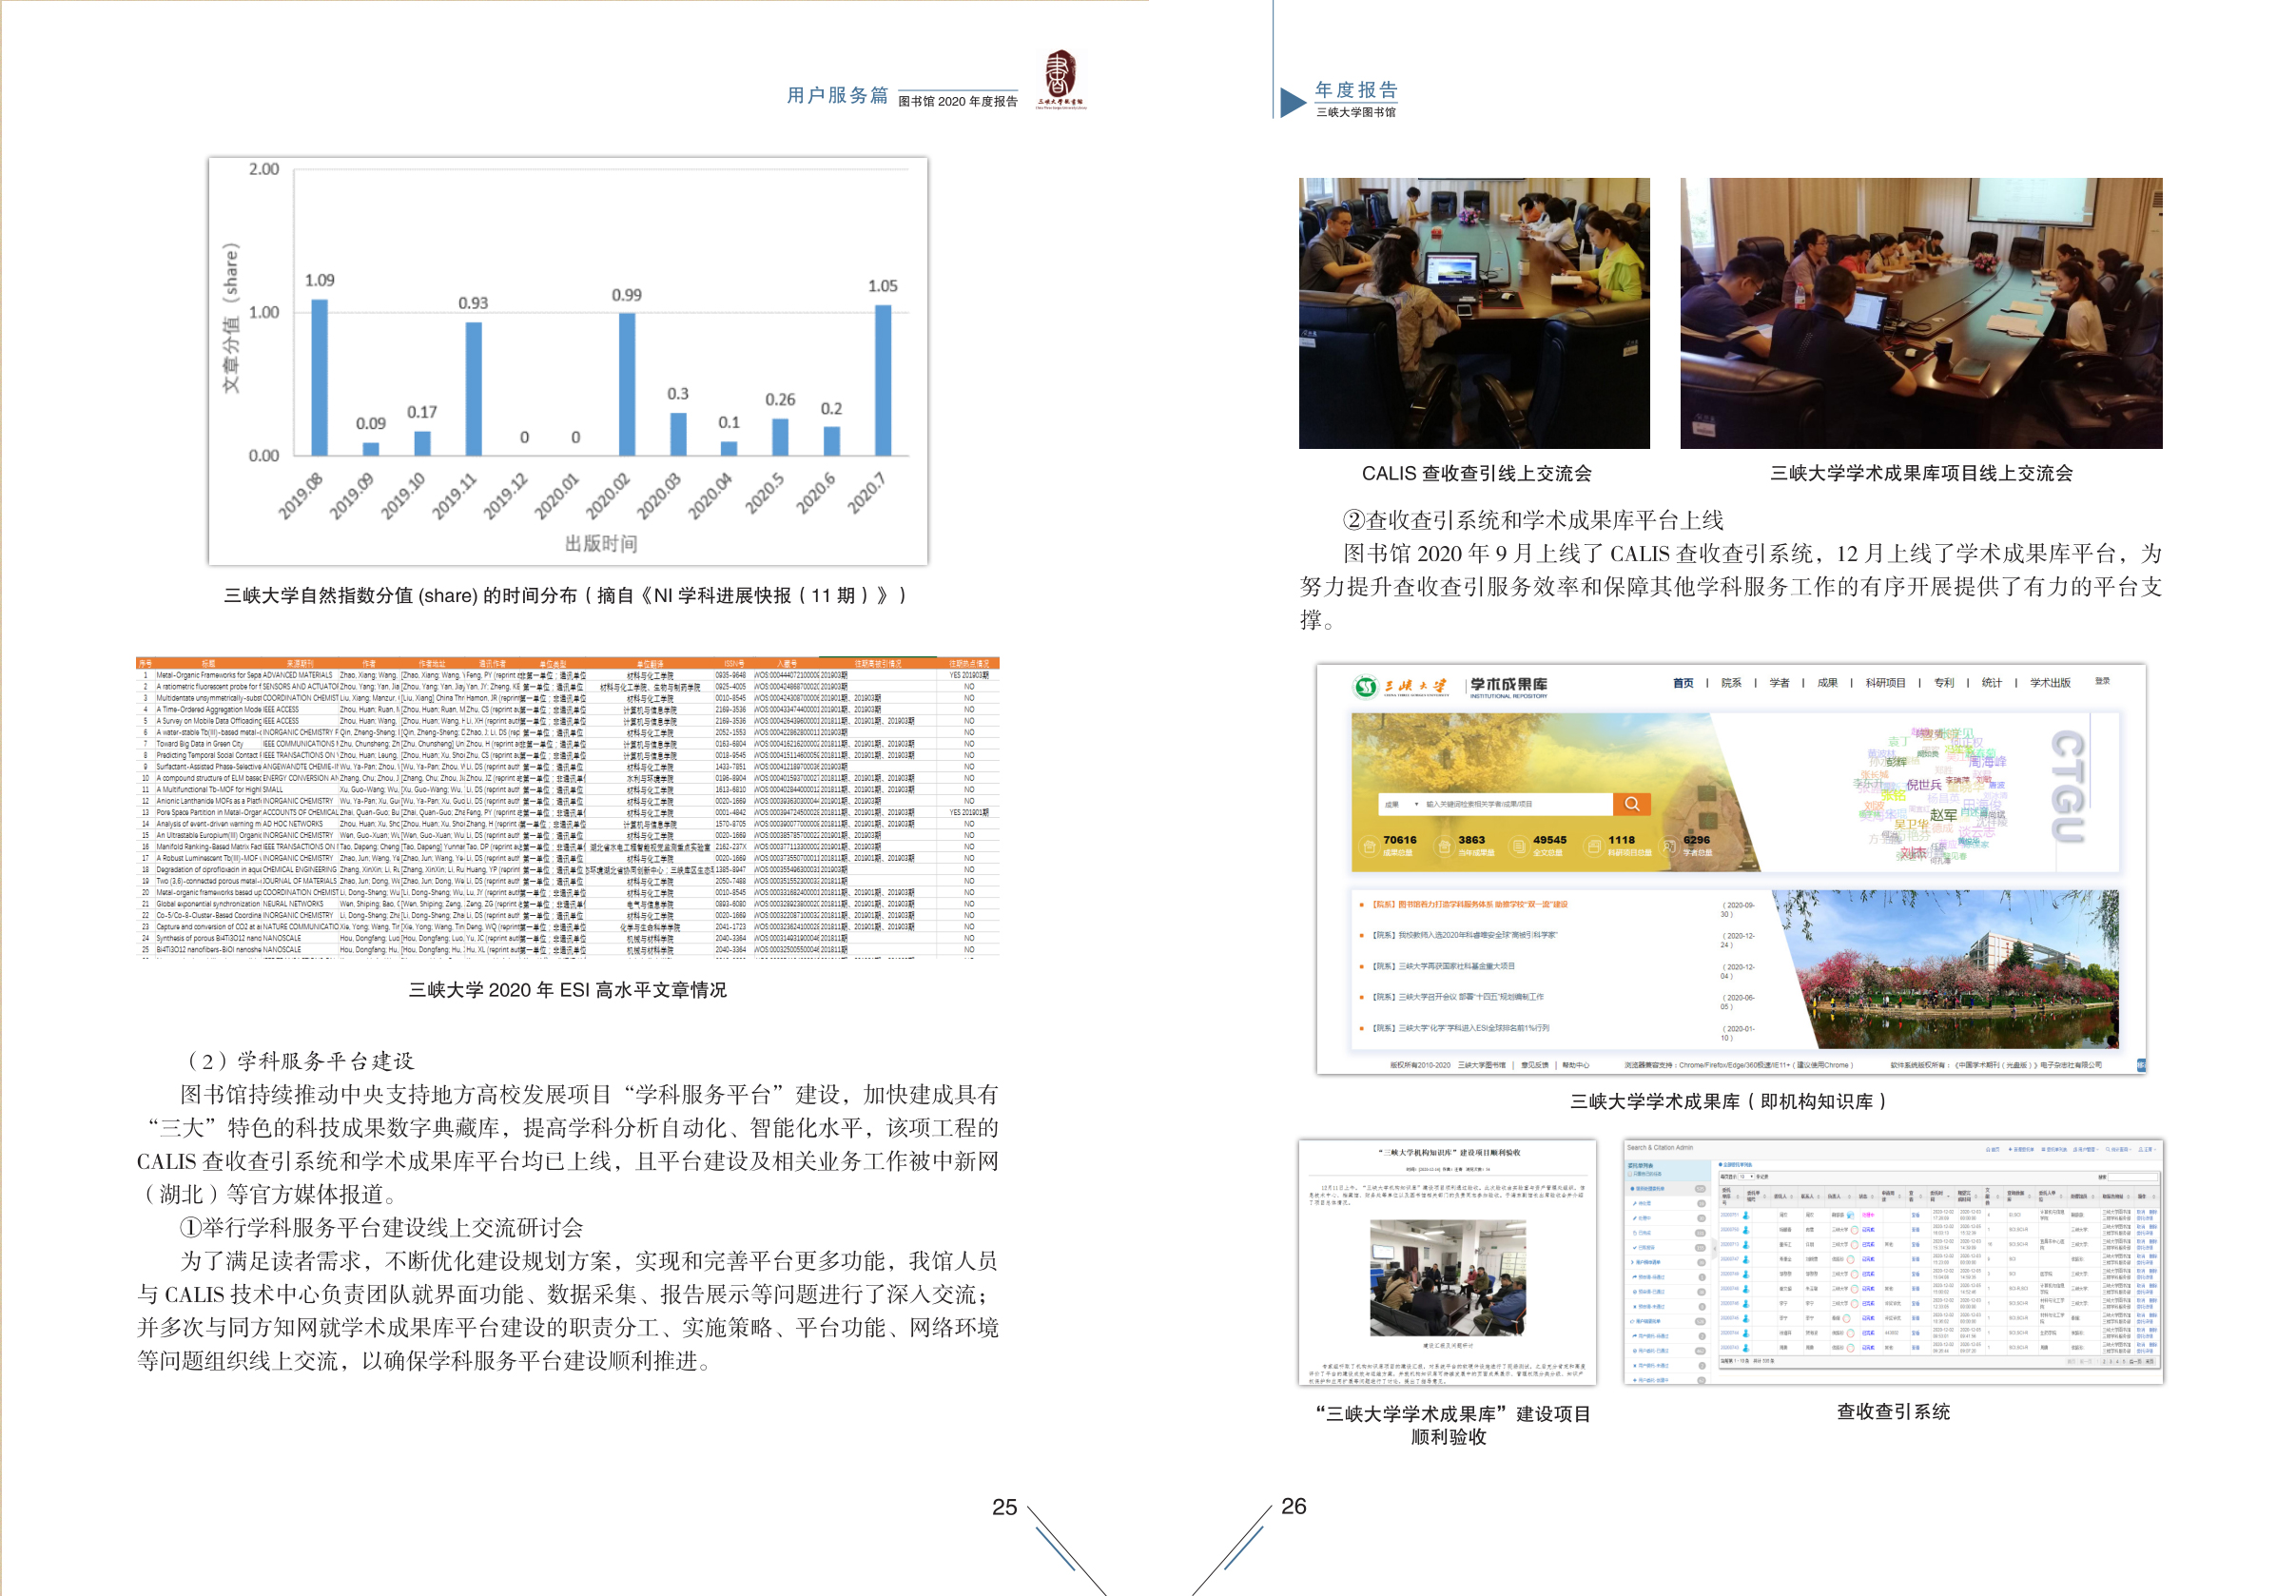Click the 三峡大学 logo in repository header
The image size is (2296, 1596).
[1400, 686]
